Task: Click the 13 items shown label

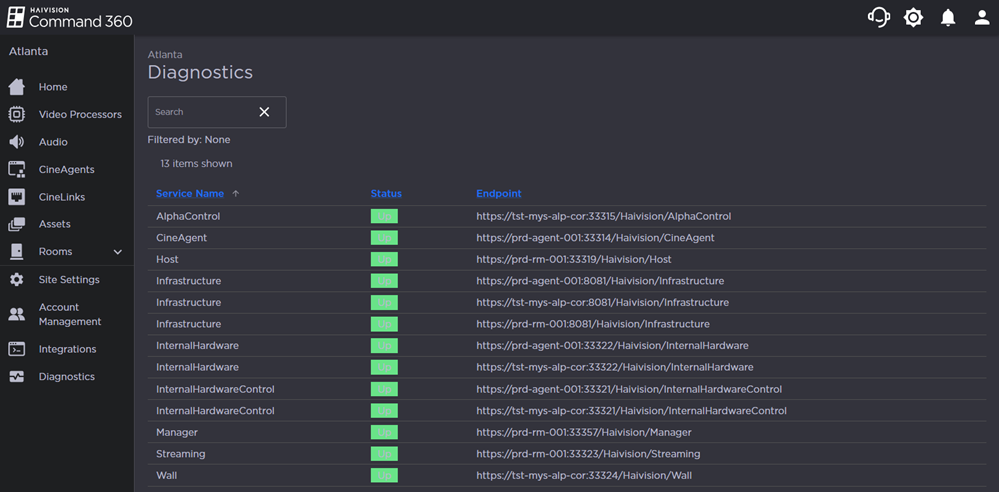Action: click(x=196, y=163)
